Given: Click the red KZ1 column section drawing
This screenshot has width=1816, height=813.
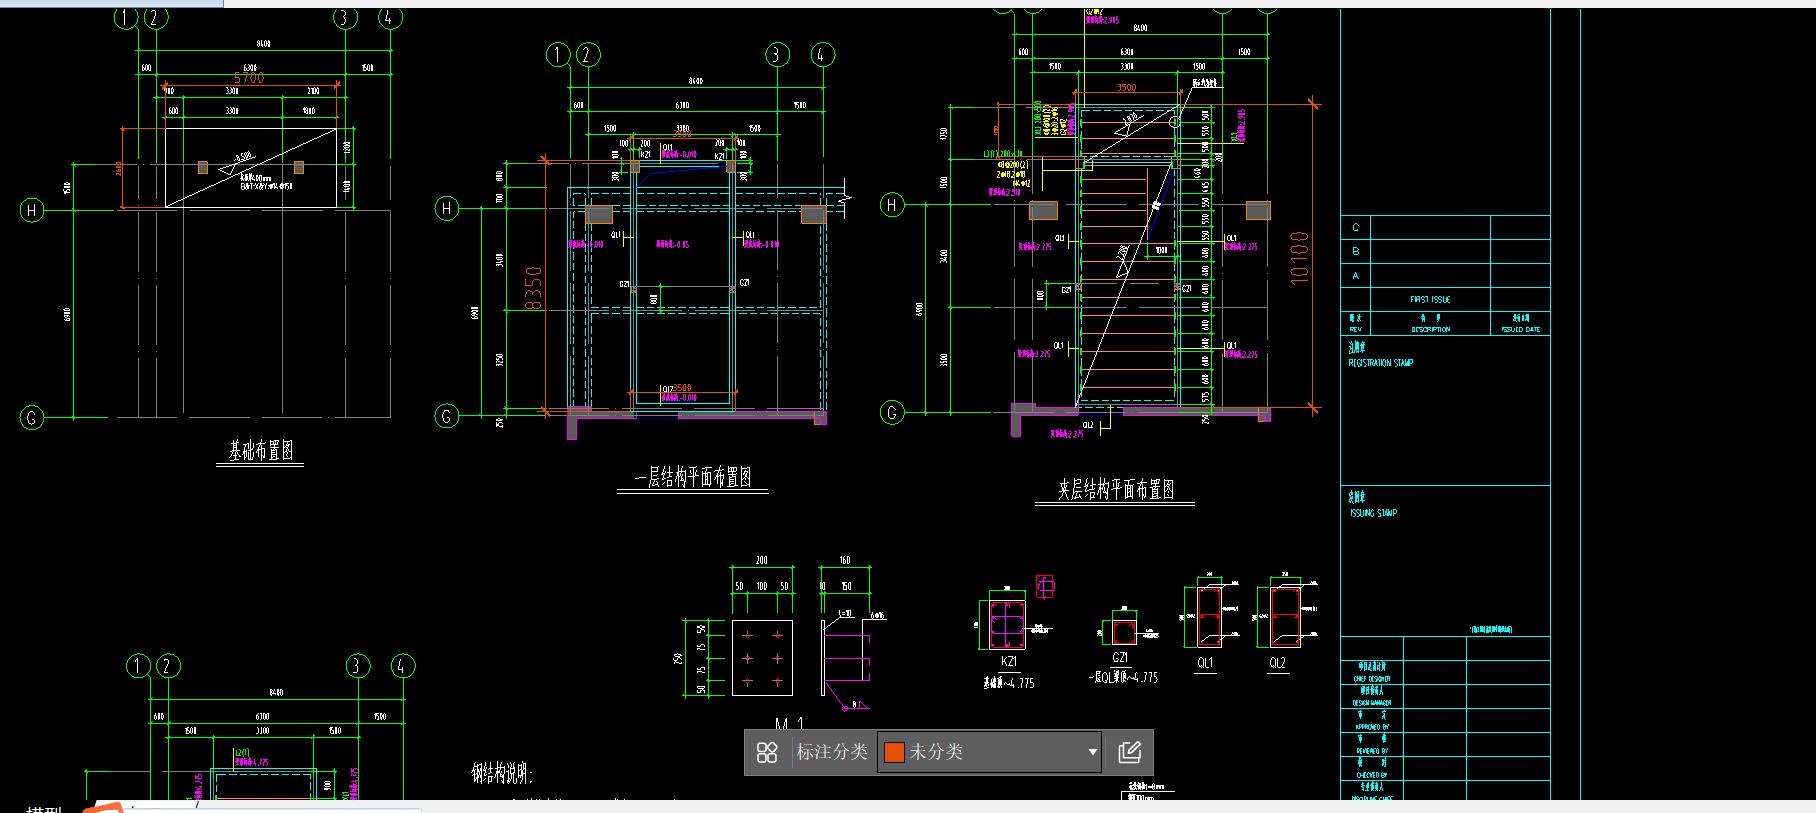Looking at the screenshot, I should pyautogui.click(x=1007, y=623).
